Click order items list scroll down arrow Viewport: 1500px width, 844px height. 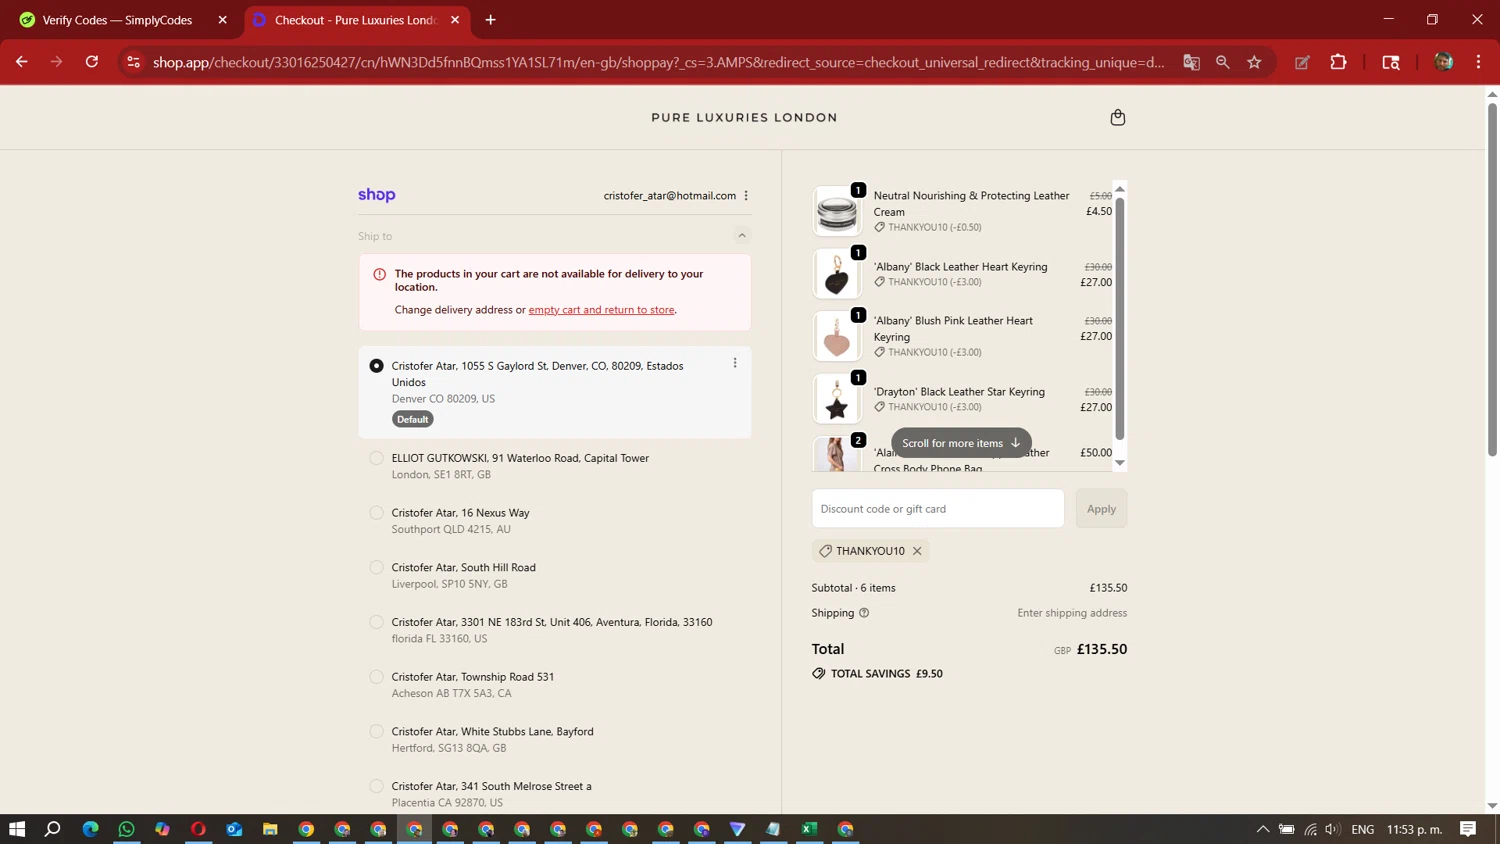coord(1120,463)
